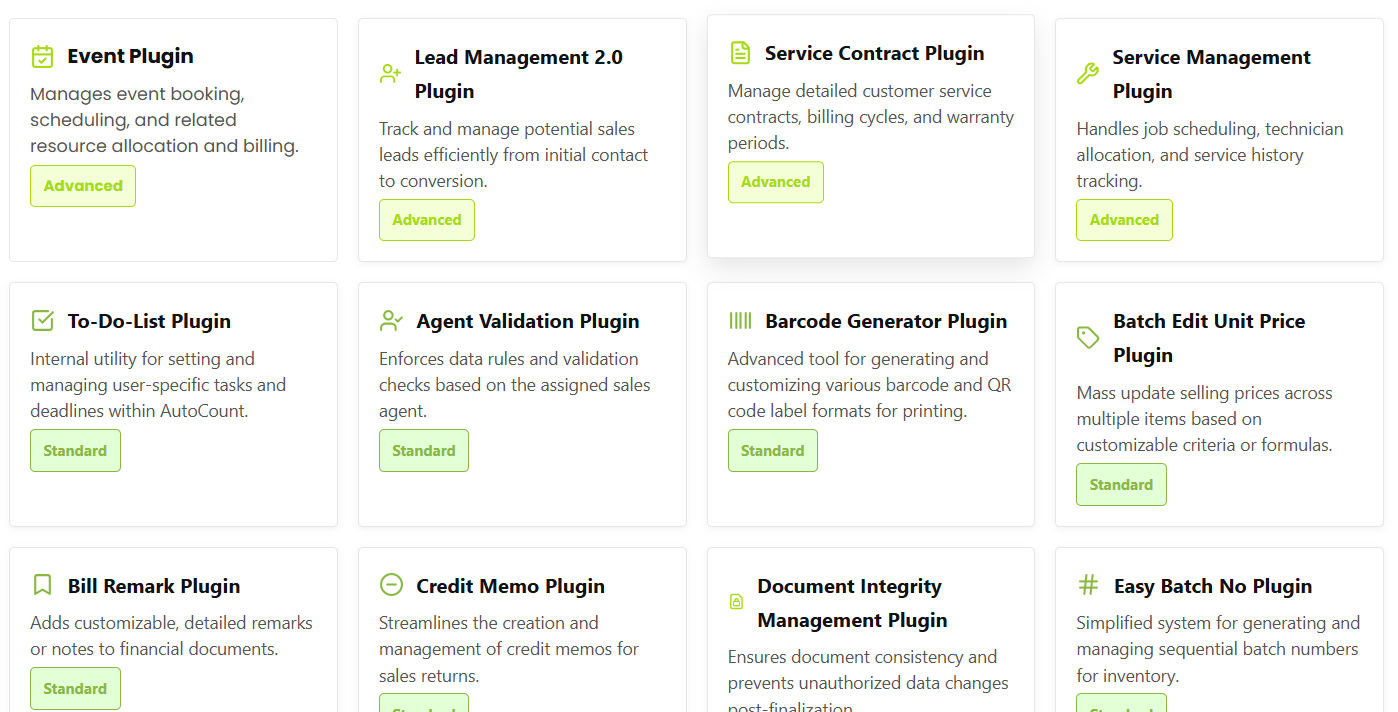Click the checkbox icon beside To-Do-List Plugin

click(x=42, y=321)
